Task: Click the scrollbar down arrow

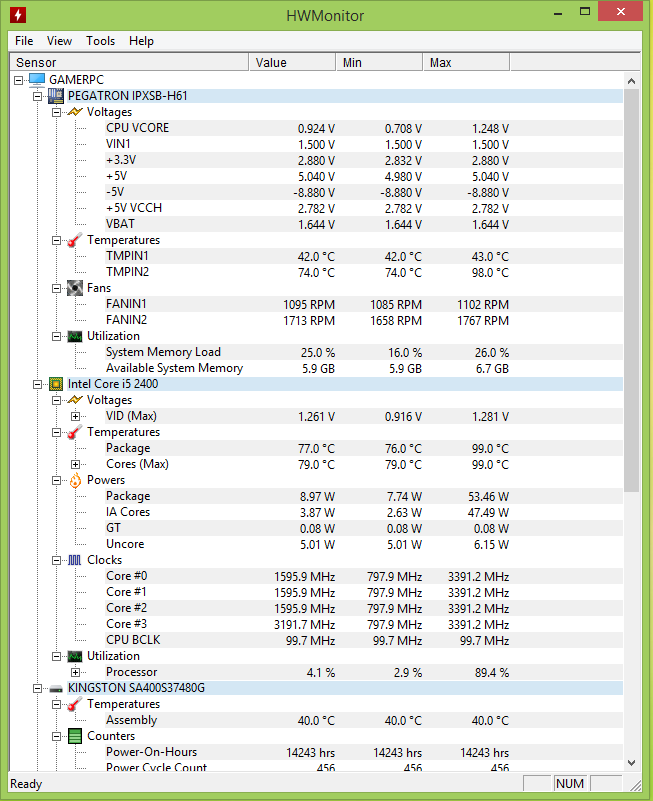Action: coord(632,763)
